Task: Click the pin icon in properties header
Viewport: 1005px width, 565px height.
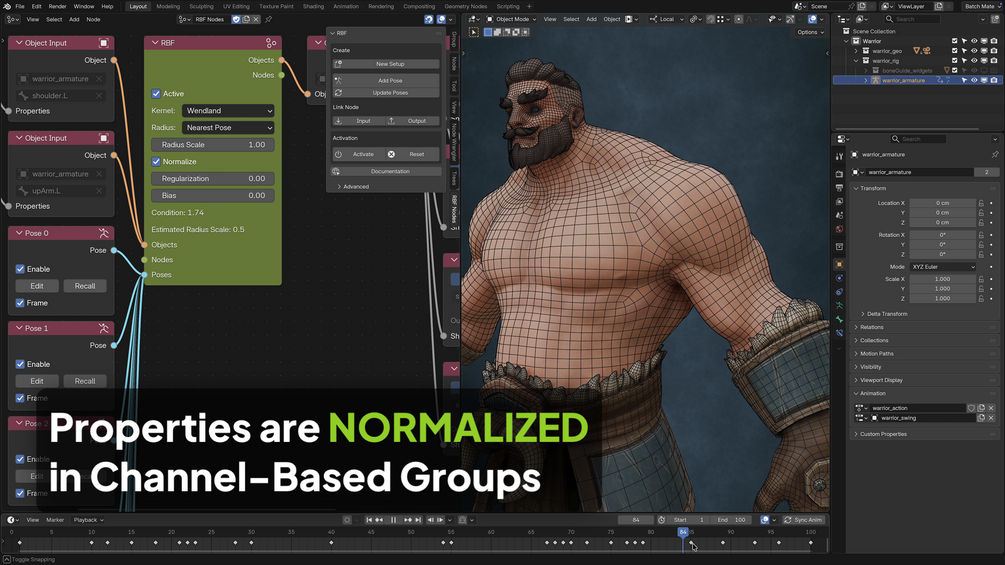Action: [x=995, y=154]
